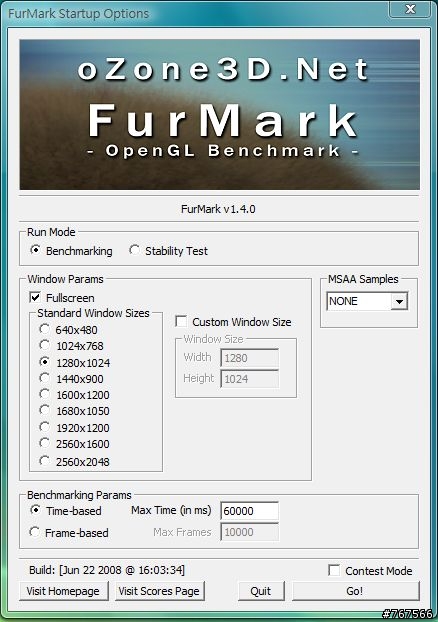Start the benchmark with Go!
Viewport: 438px width, 622px height.
point(355,591)
